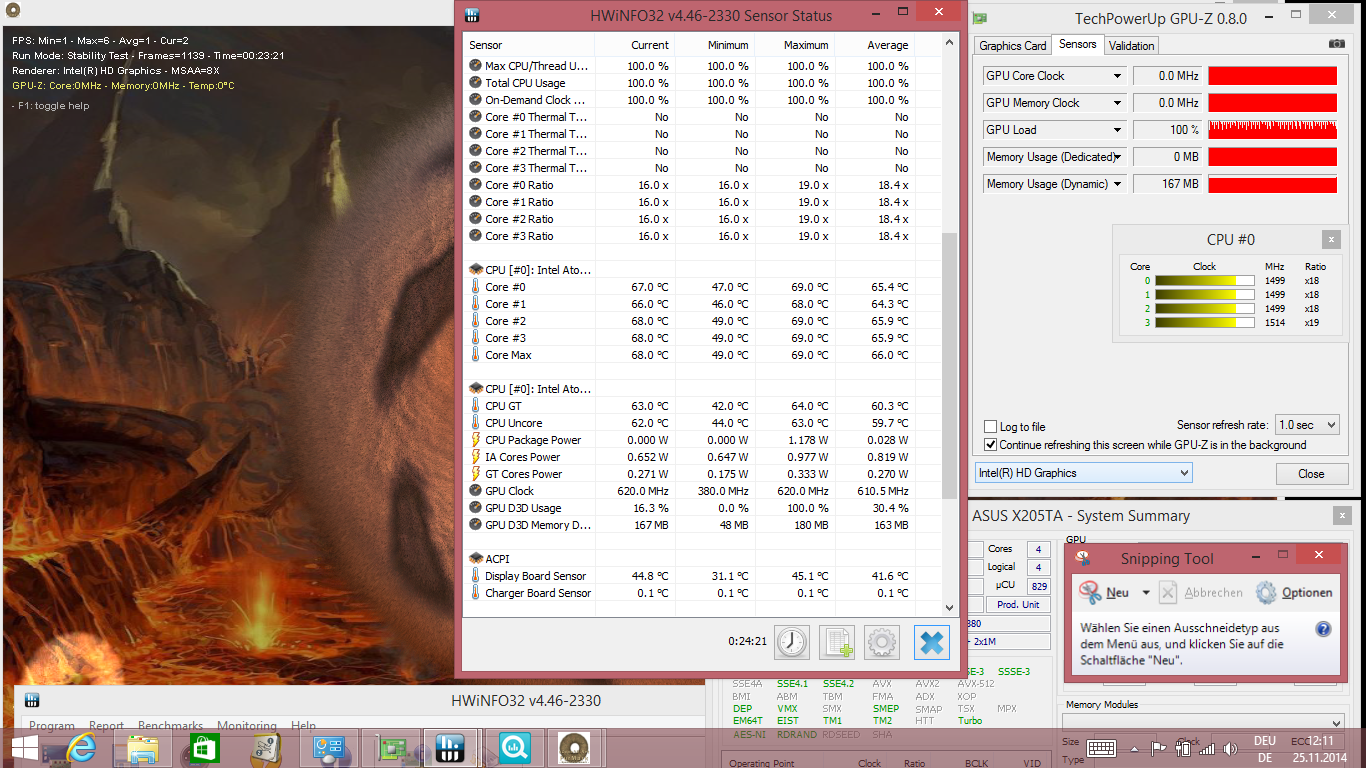Image resolution: width=1366 pixels, height=768 pixels.
Task: Switch the DEU input language indicator
Action: tap(1265, 749)
